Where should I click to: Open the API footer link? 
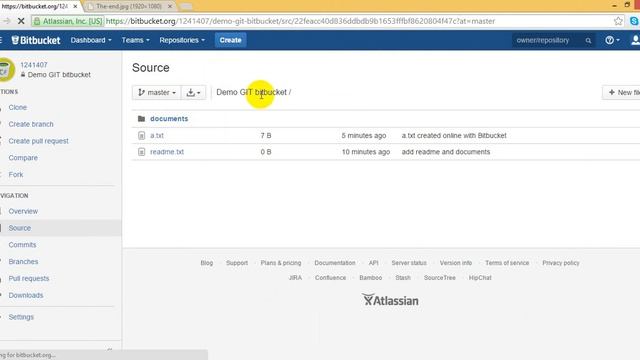[373, 263]
